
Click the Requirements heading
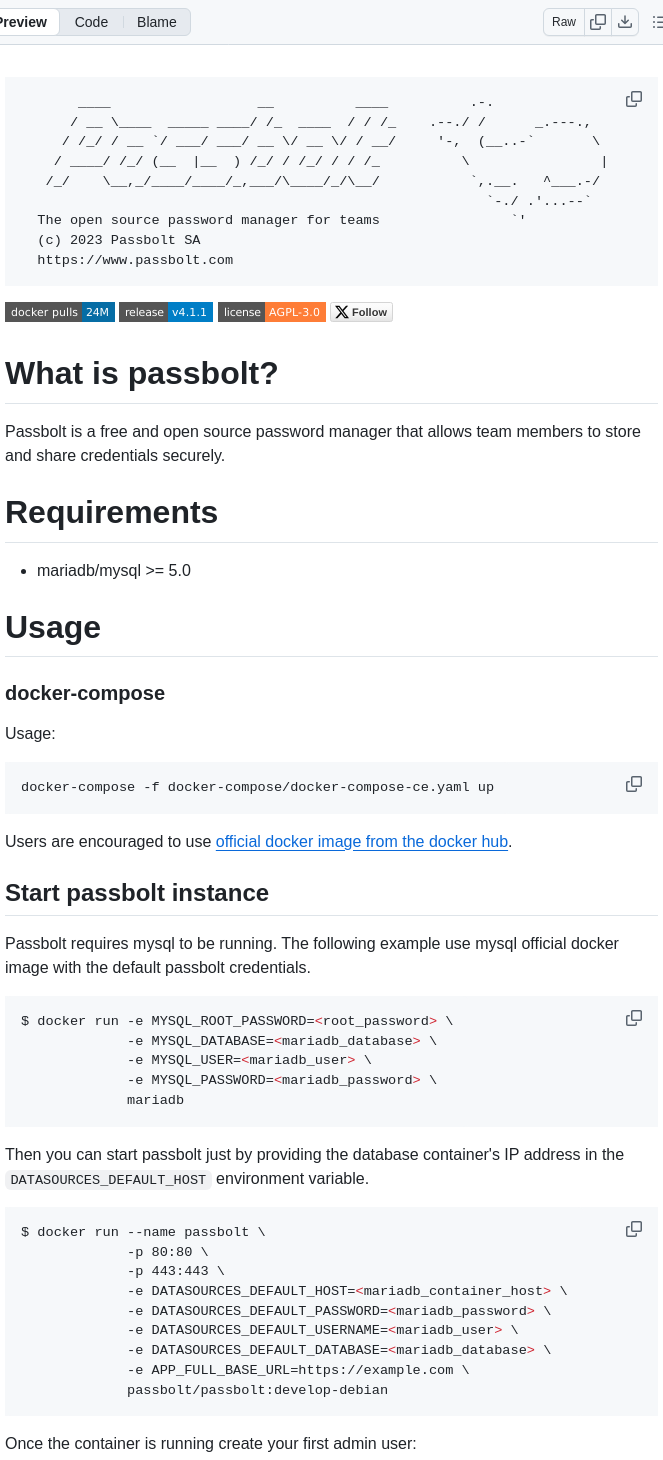coord(111,512)
